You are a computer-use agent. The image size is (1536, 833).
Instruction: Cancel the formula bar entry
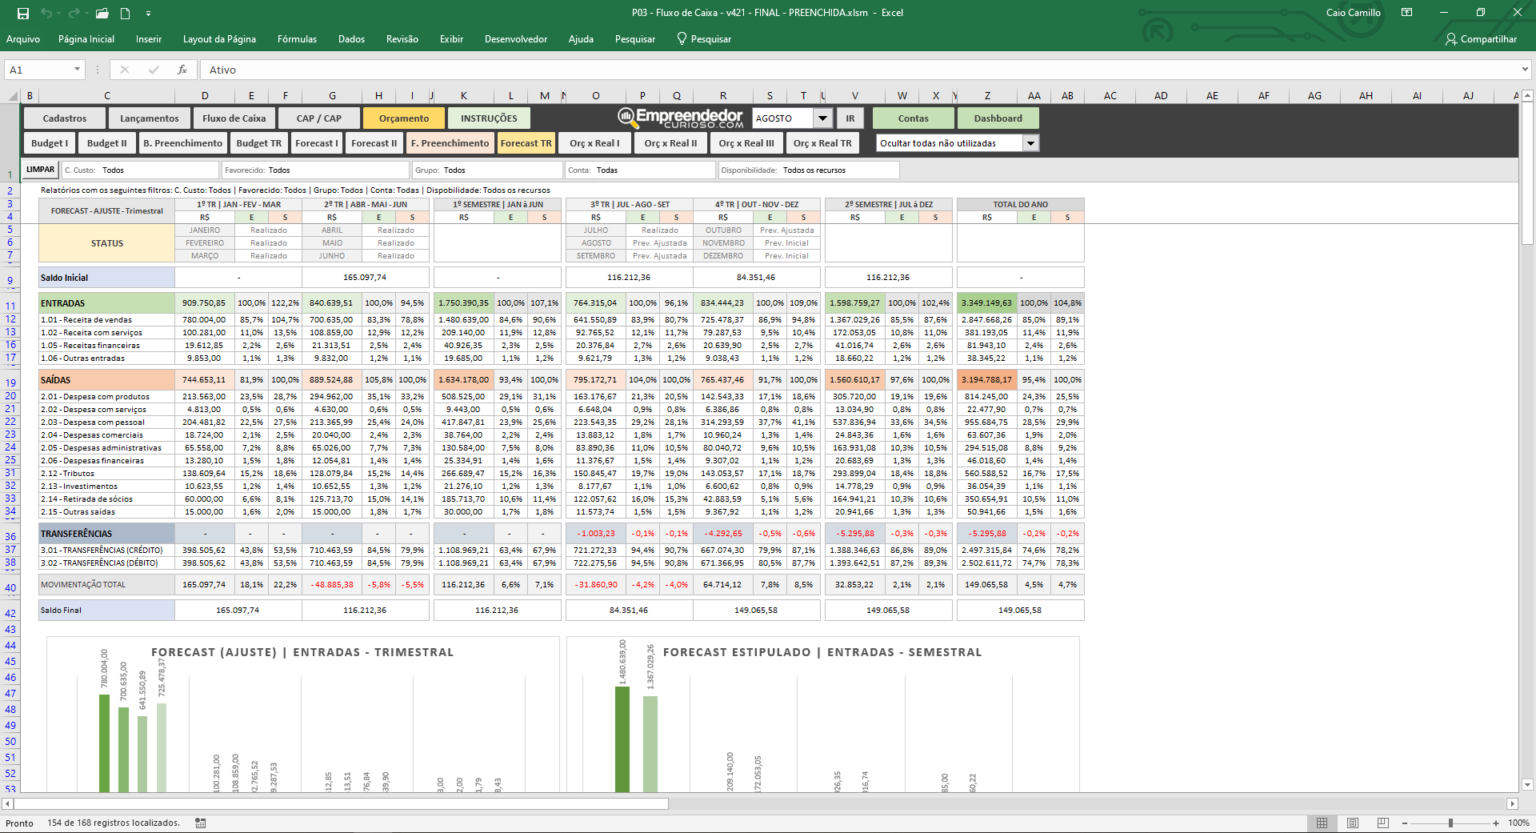point(124,70)
